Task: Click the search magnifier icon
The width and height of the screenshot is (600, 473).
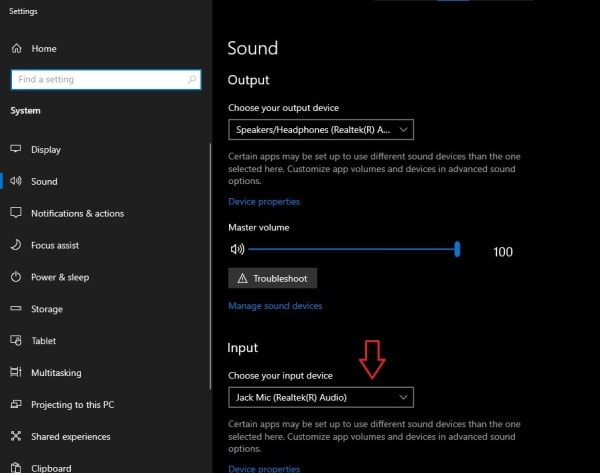Action: click(x=192, y=79)
